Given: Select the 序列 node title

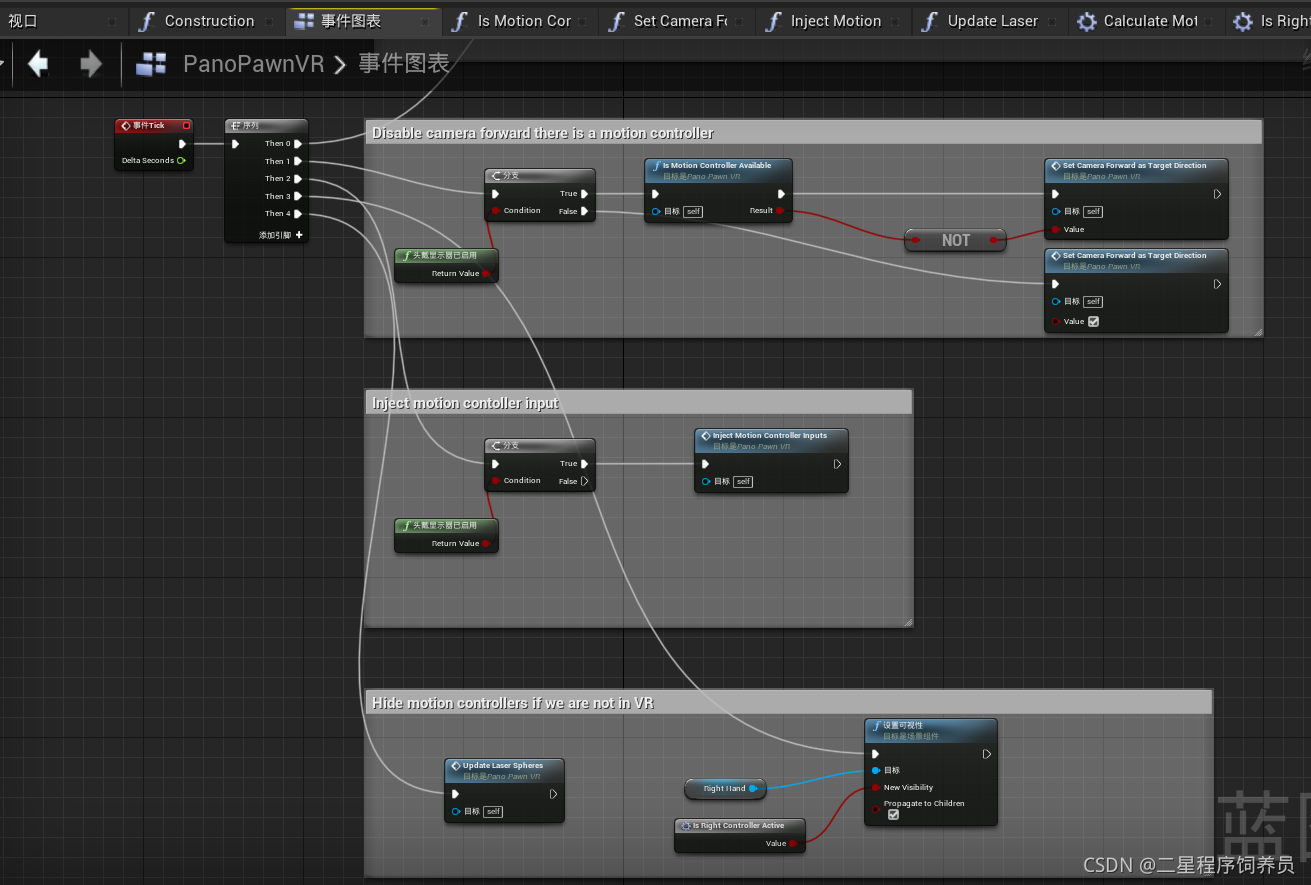Looking at the screenshot, I should pos(266,126).
